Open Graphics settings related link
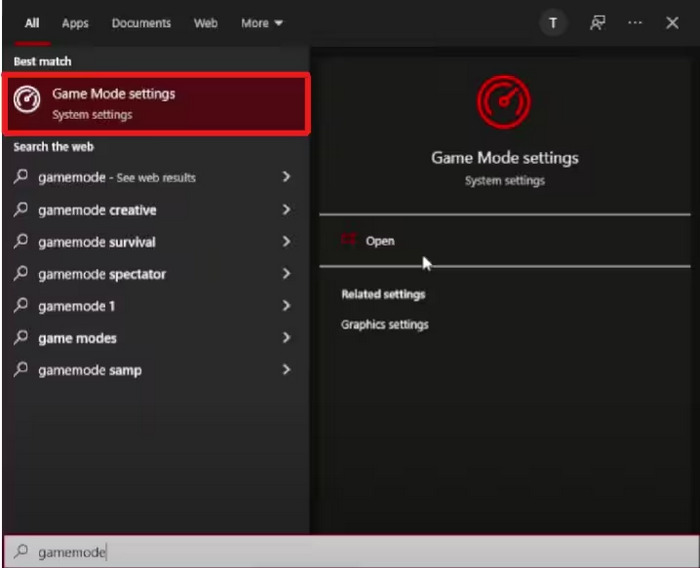This screenshot has width=700, height=568. (384, 325)
